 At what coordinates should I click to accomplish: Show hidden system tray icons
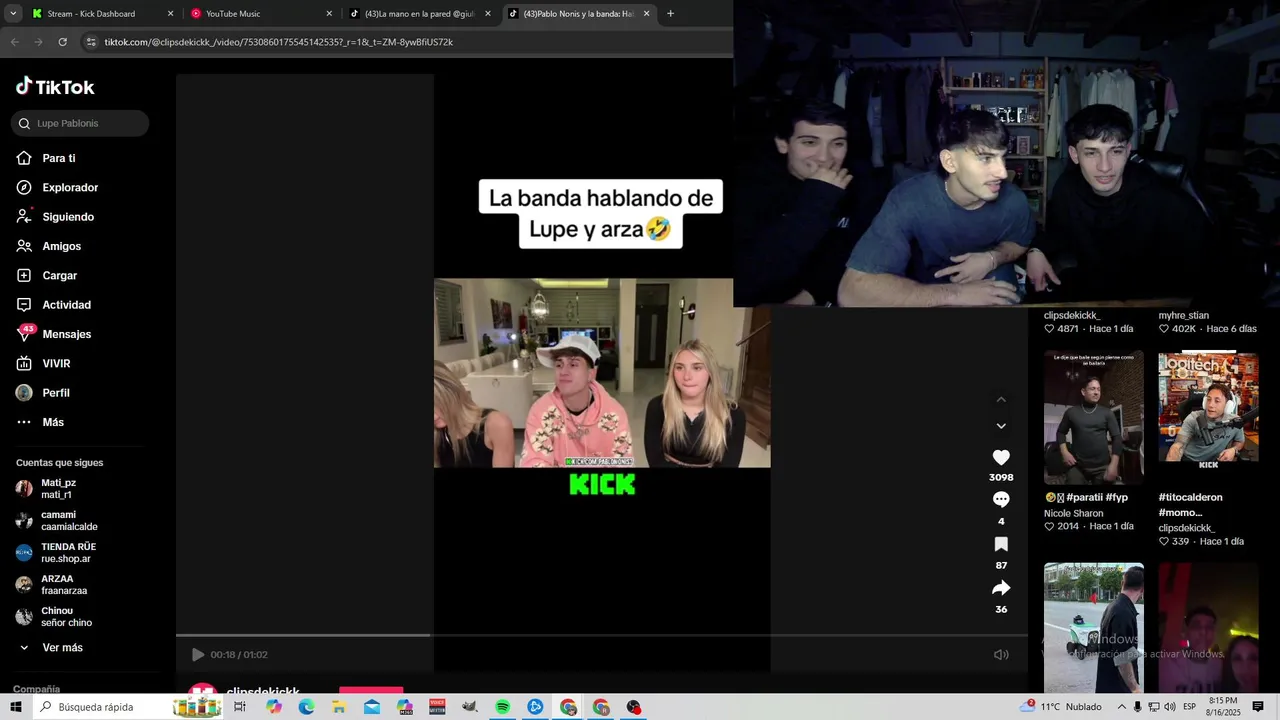click(1121, 707)
